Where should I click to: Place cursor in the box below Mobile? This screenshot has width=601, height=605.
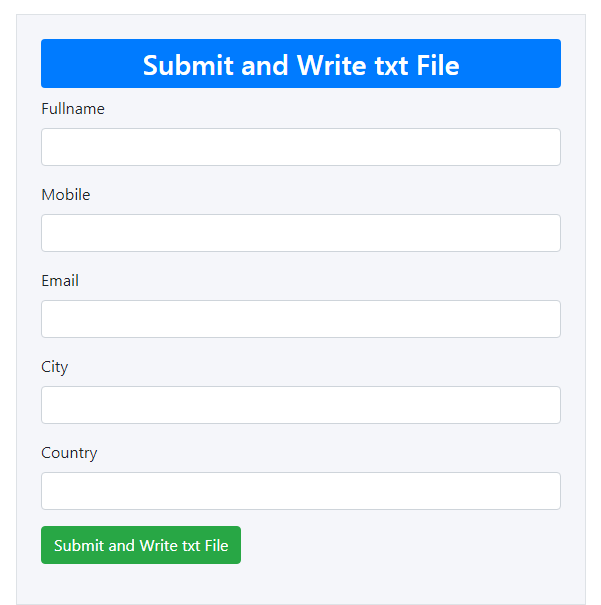pyautogui.click(x=300, y=233)
